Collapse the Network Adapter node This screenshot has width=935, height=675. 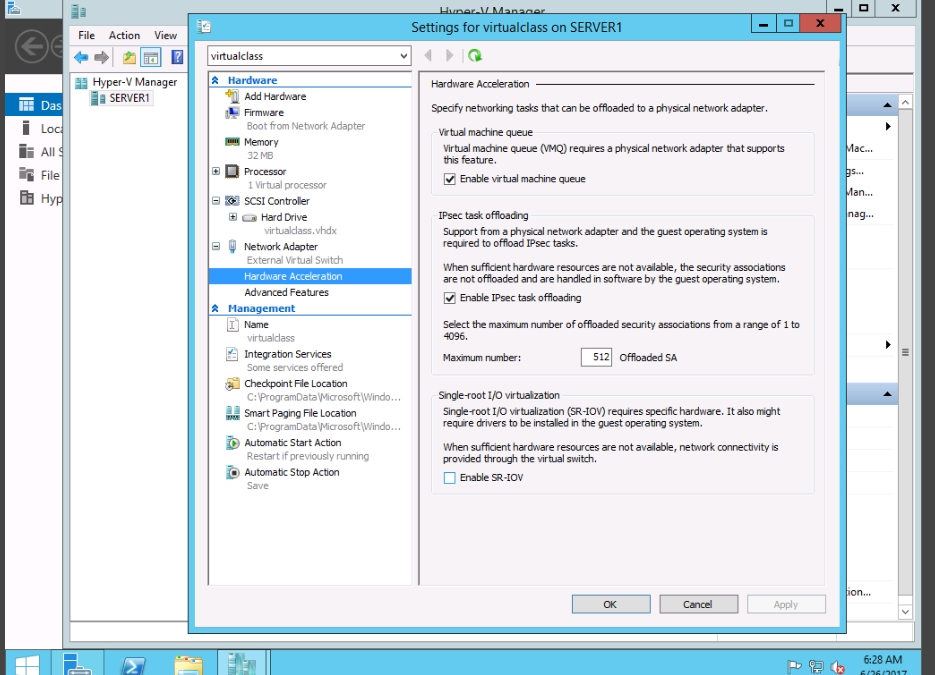[x=216, y=246]
